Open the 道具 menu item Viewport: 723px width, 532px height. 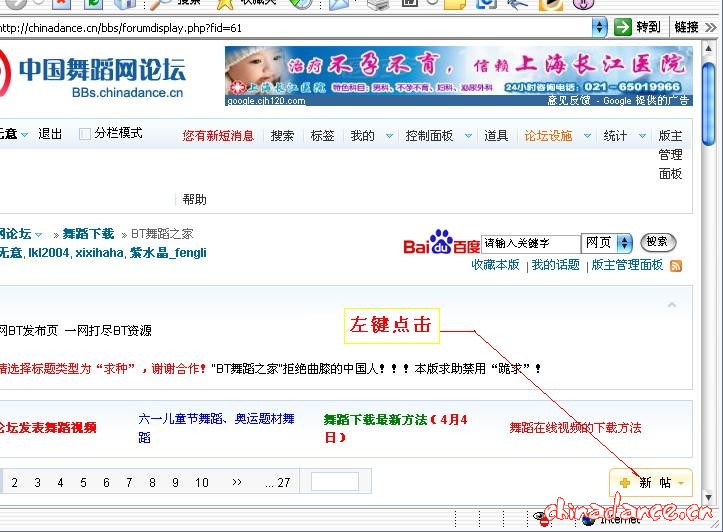click(496, 136)
